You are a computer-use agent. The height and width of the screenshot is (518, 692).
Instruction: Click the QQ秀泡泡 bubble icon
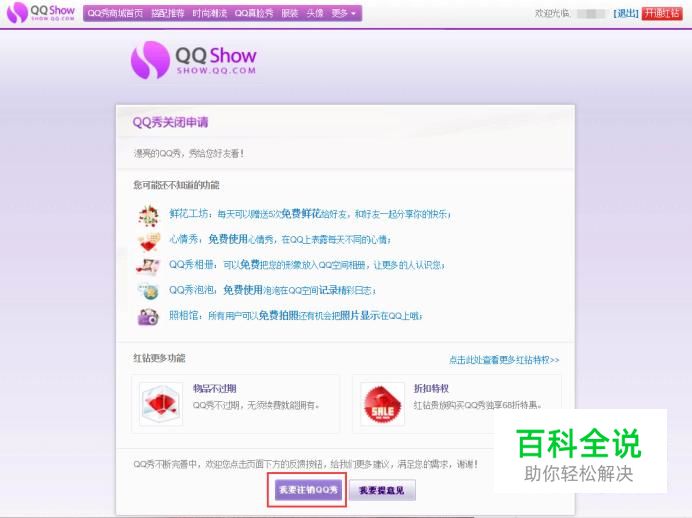(148, 291)
